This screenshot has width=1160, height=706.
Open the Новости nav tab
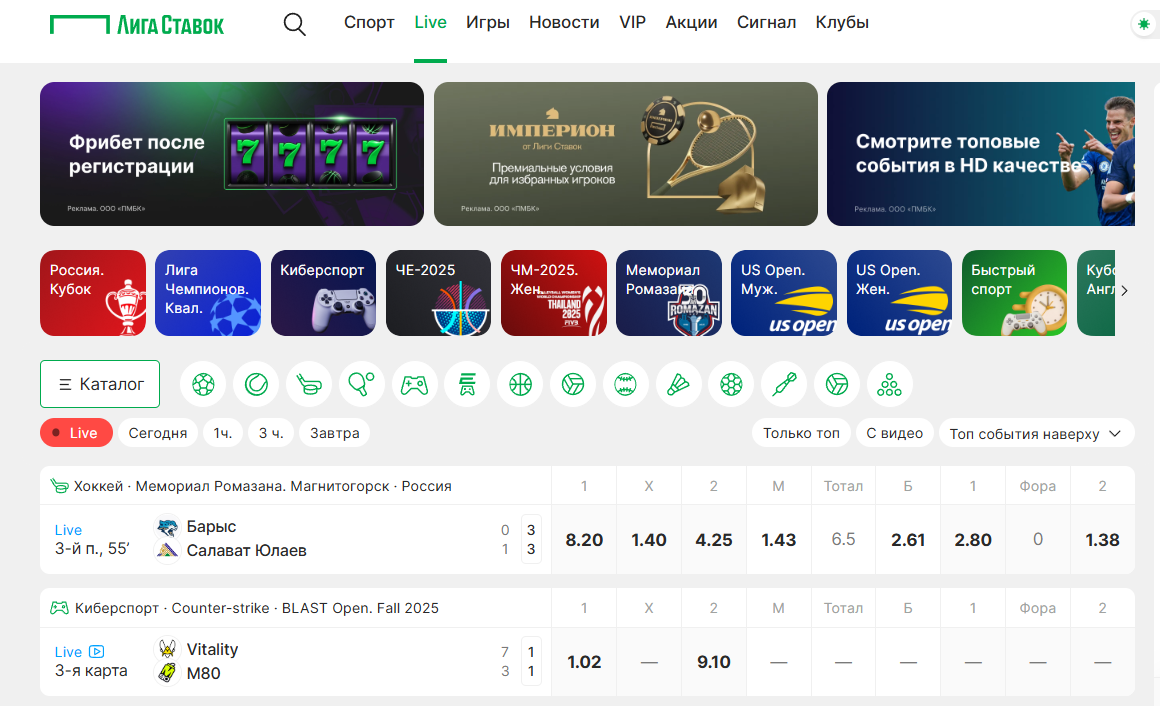(564, 22)
